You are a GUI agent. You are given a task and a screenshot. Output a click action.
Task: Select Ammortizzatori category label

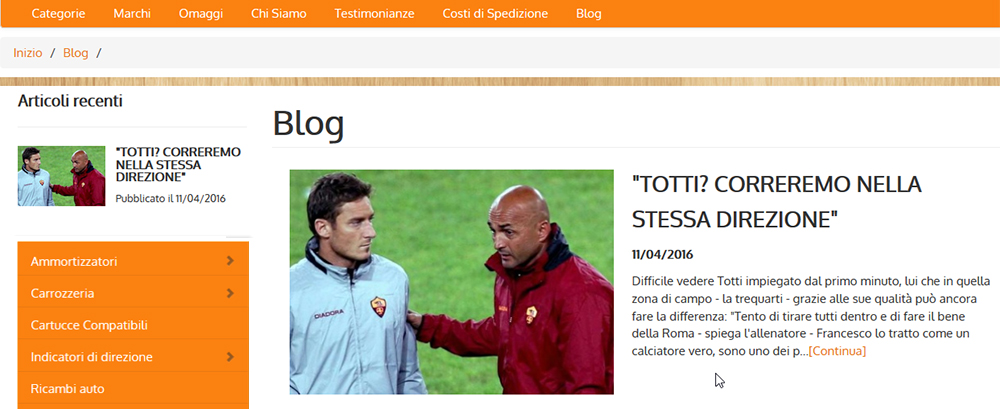(74, 262)
